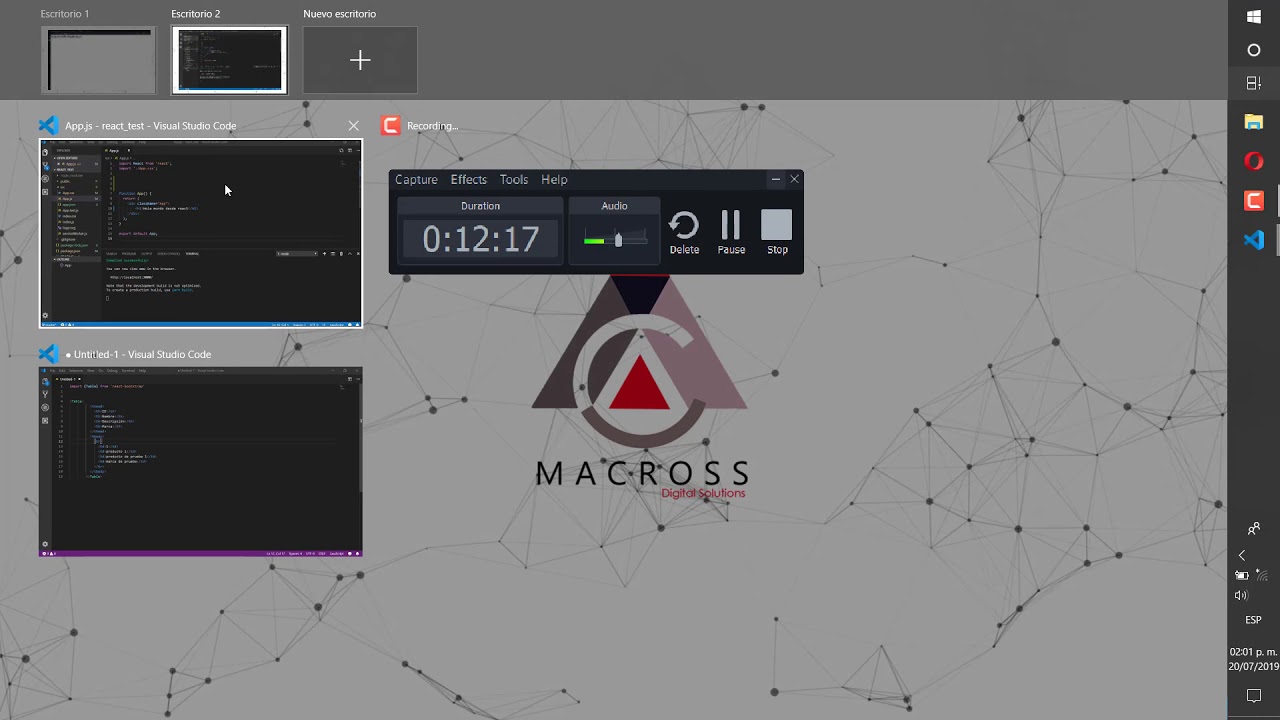
Task: Select App.js - react_test VS Code window
Action: (201, 233)
